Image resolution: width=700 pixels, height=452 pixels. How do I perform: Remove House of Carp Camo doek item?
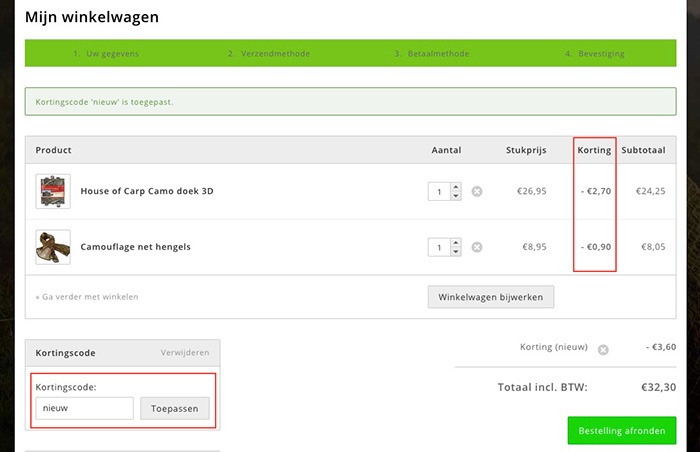coord(477,191)
